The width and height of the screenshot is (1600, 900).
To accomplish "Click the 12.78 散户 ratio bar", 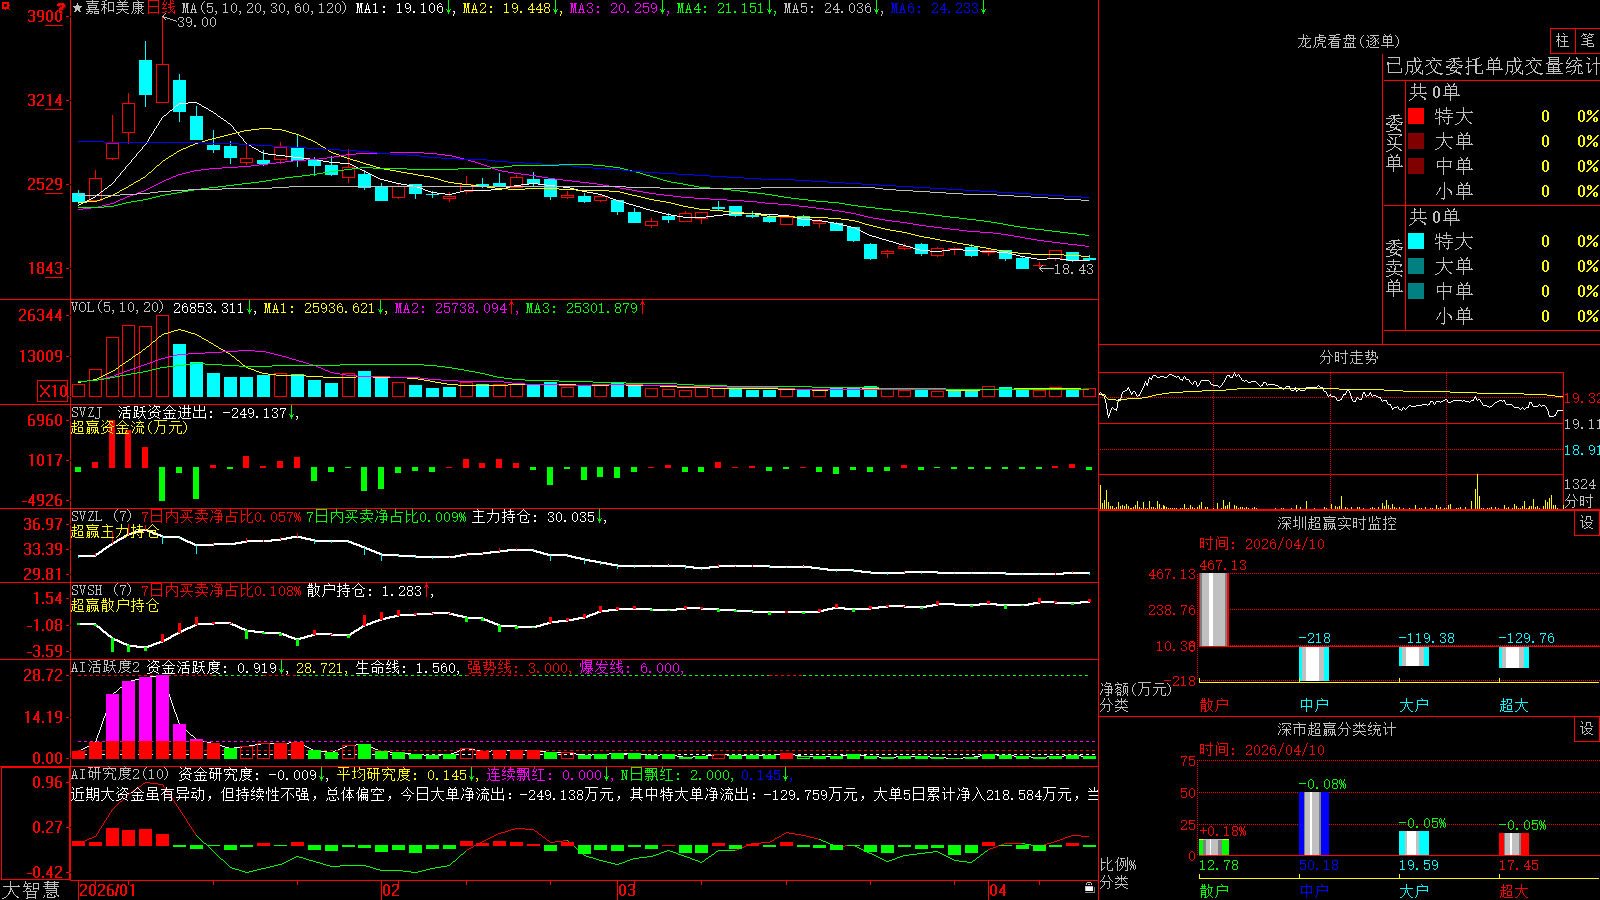I will [1214, 847].
